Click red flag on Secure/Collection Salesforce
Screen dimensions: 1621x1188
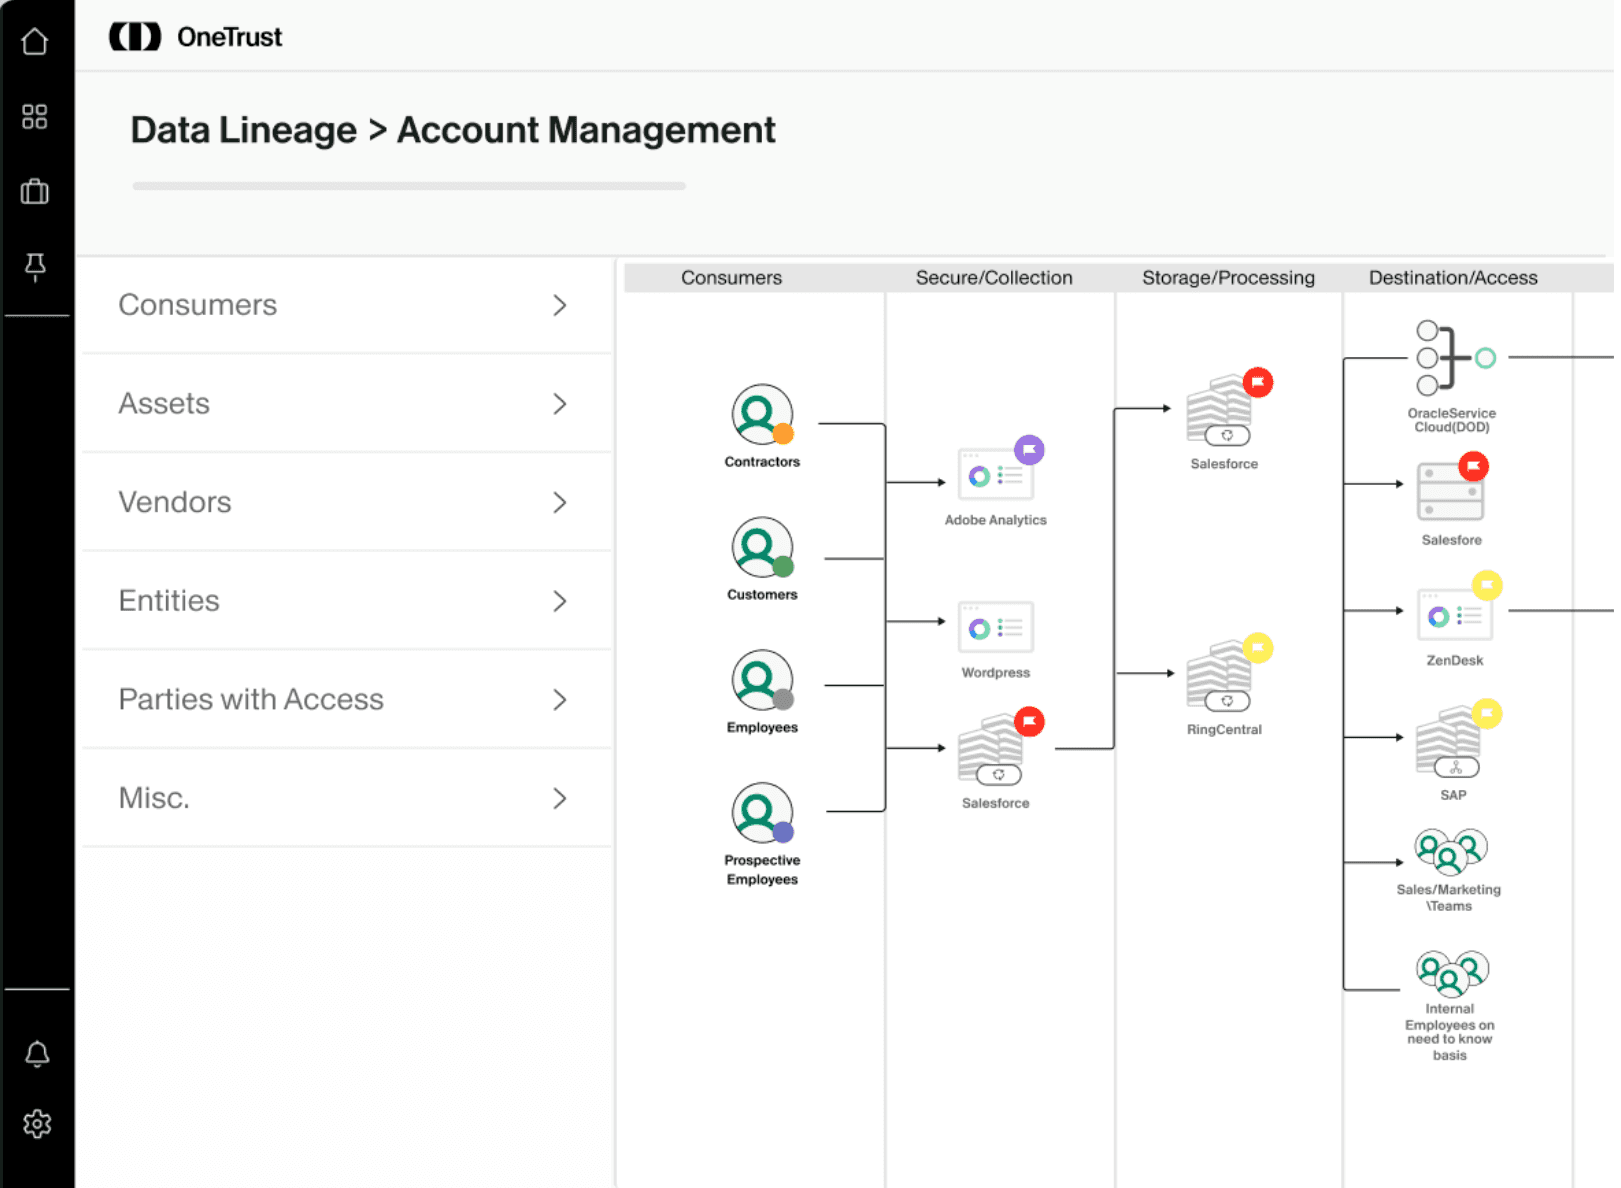1029,721
